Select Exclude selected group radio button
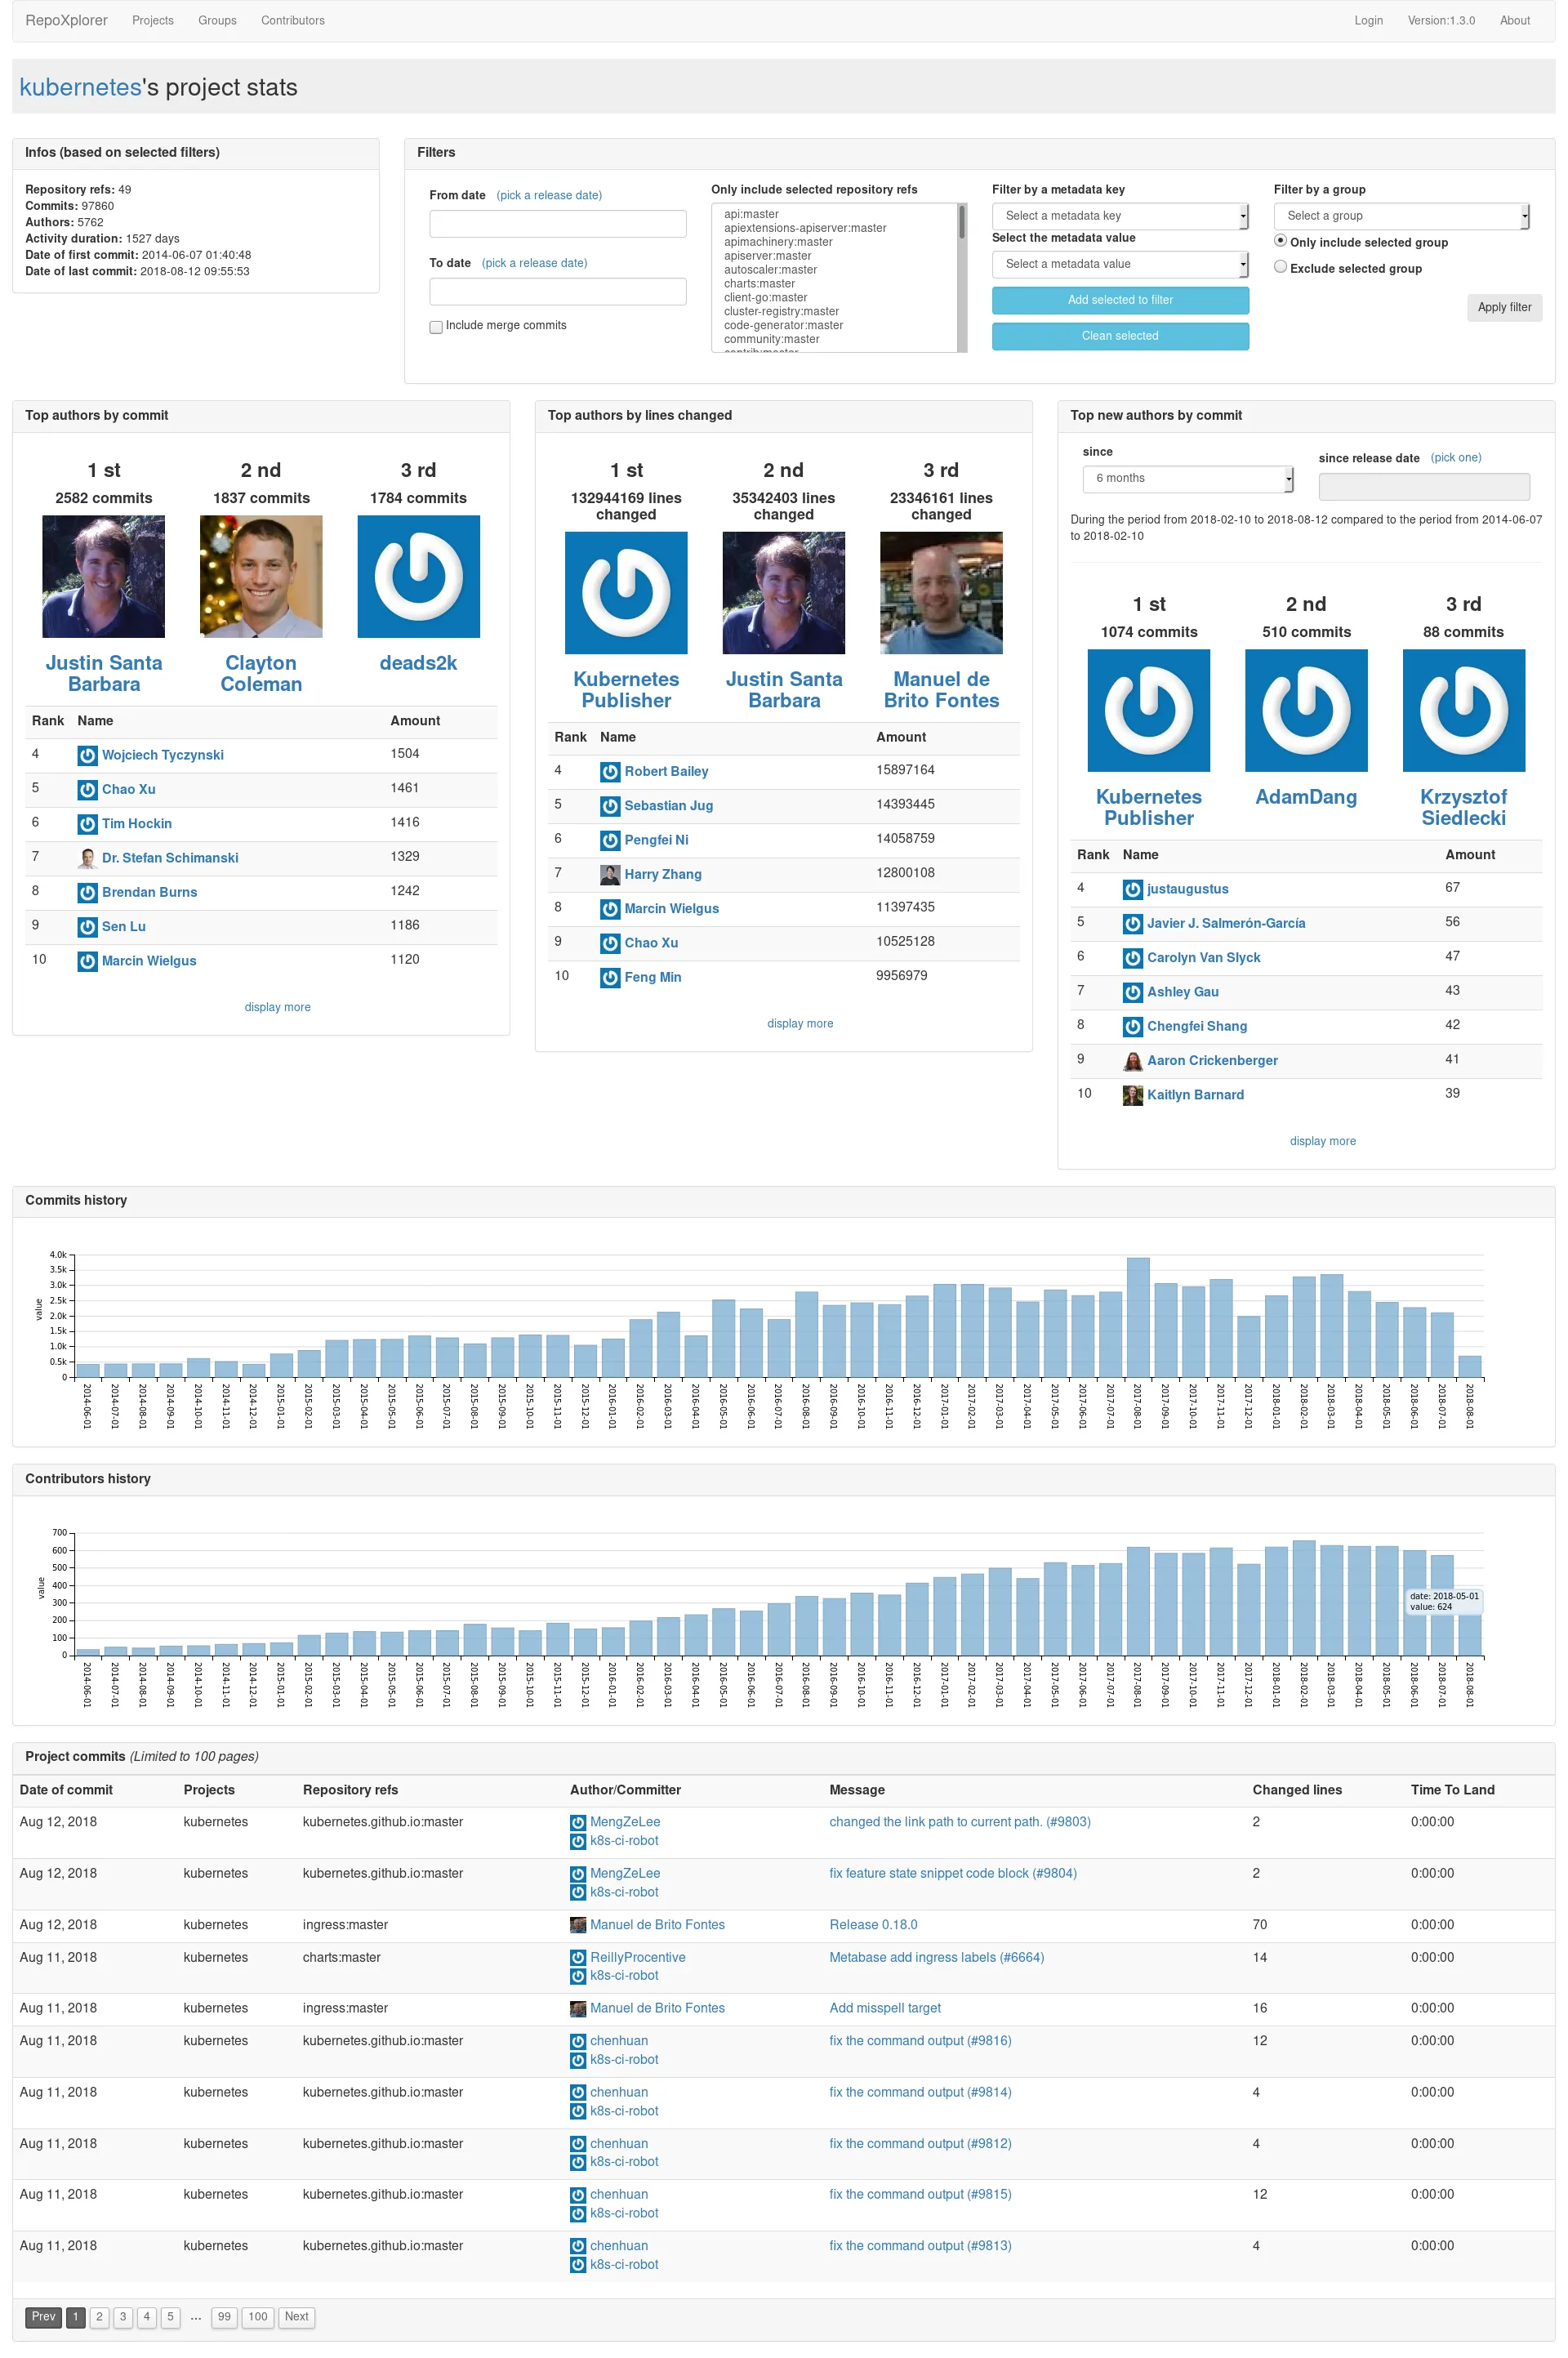Image resolution: width=1568 pixels, height=2358 pixels. pyautogui.click(x=1280, y=267)
